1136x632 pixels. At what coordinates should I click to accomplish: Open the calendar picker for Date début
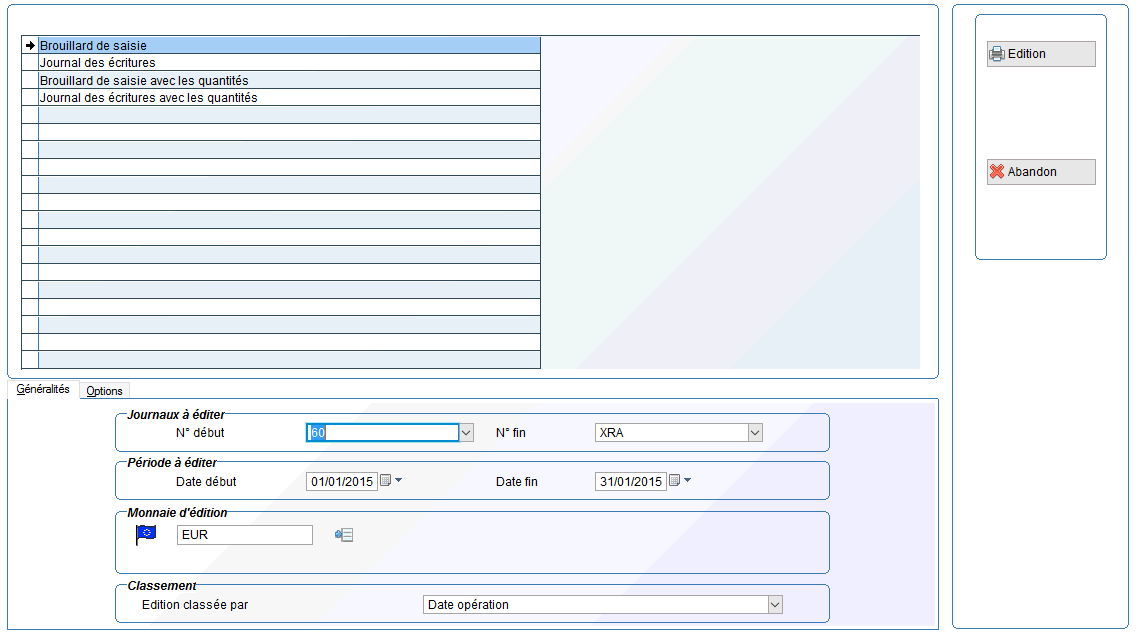point(385,481)
